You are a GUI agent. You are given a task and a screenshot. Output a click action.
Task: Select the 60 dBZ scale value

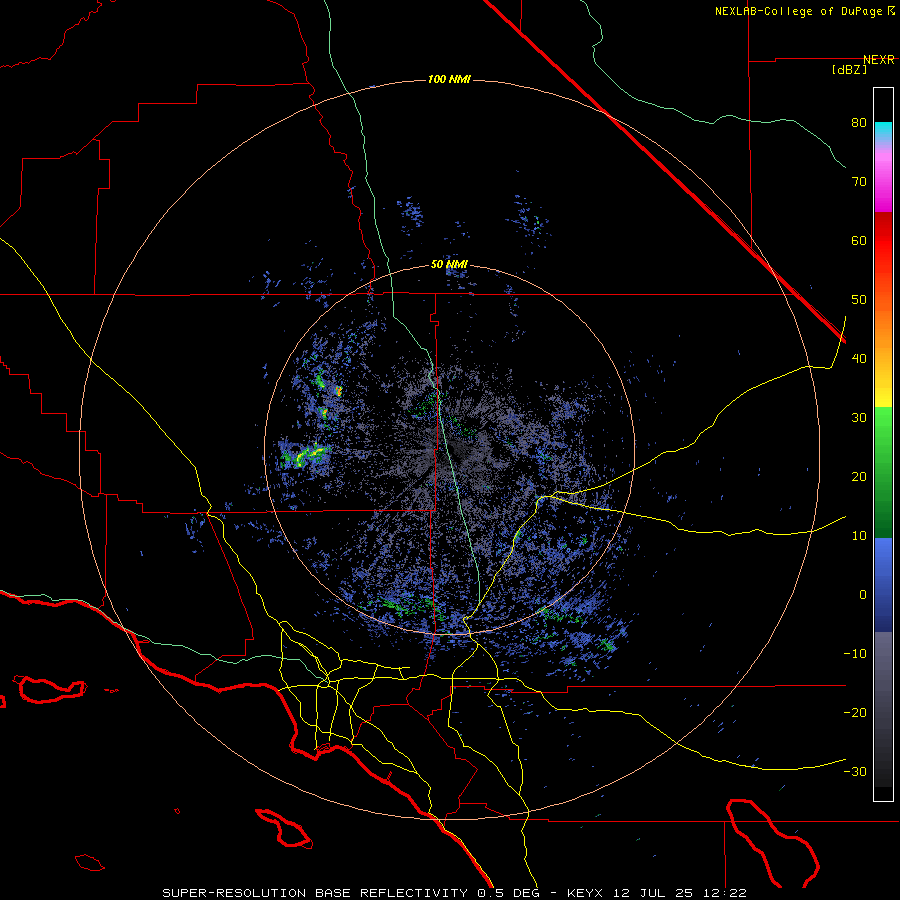pyautogui.click(x=859, y=240)
